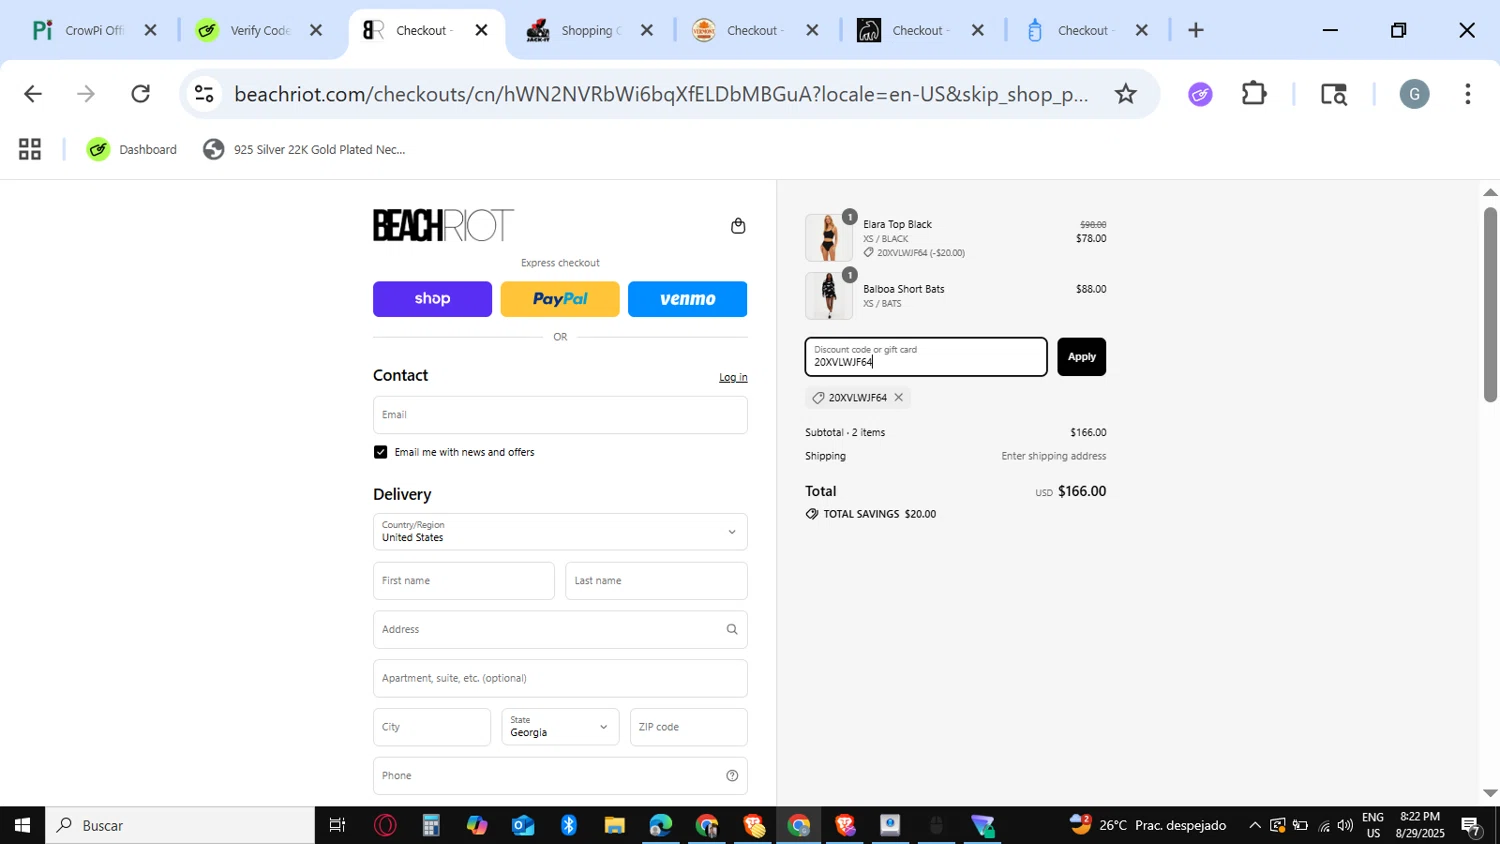This screenshot has width=1500, height=844.
Task: Focus the Apartment, suite field
Action: 560,678
